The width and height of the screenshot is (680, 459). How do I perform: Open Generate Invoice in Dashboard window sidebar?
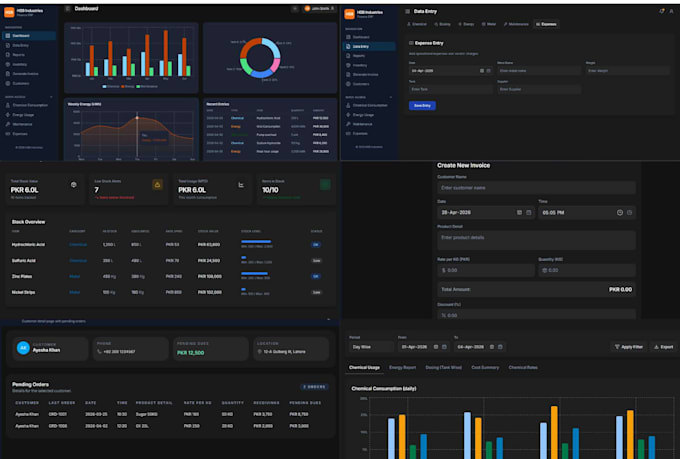[x=25, y=74]
